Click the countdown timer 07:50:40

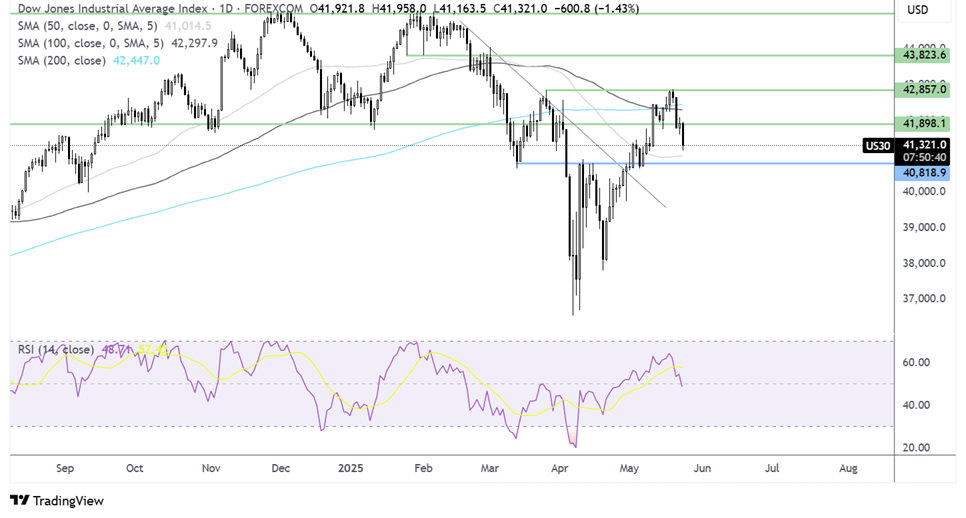pyautogui.click(x=924, y=158)
